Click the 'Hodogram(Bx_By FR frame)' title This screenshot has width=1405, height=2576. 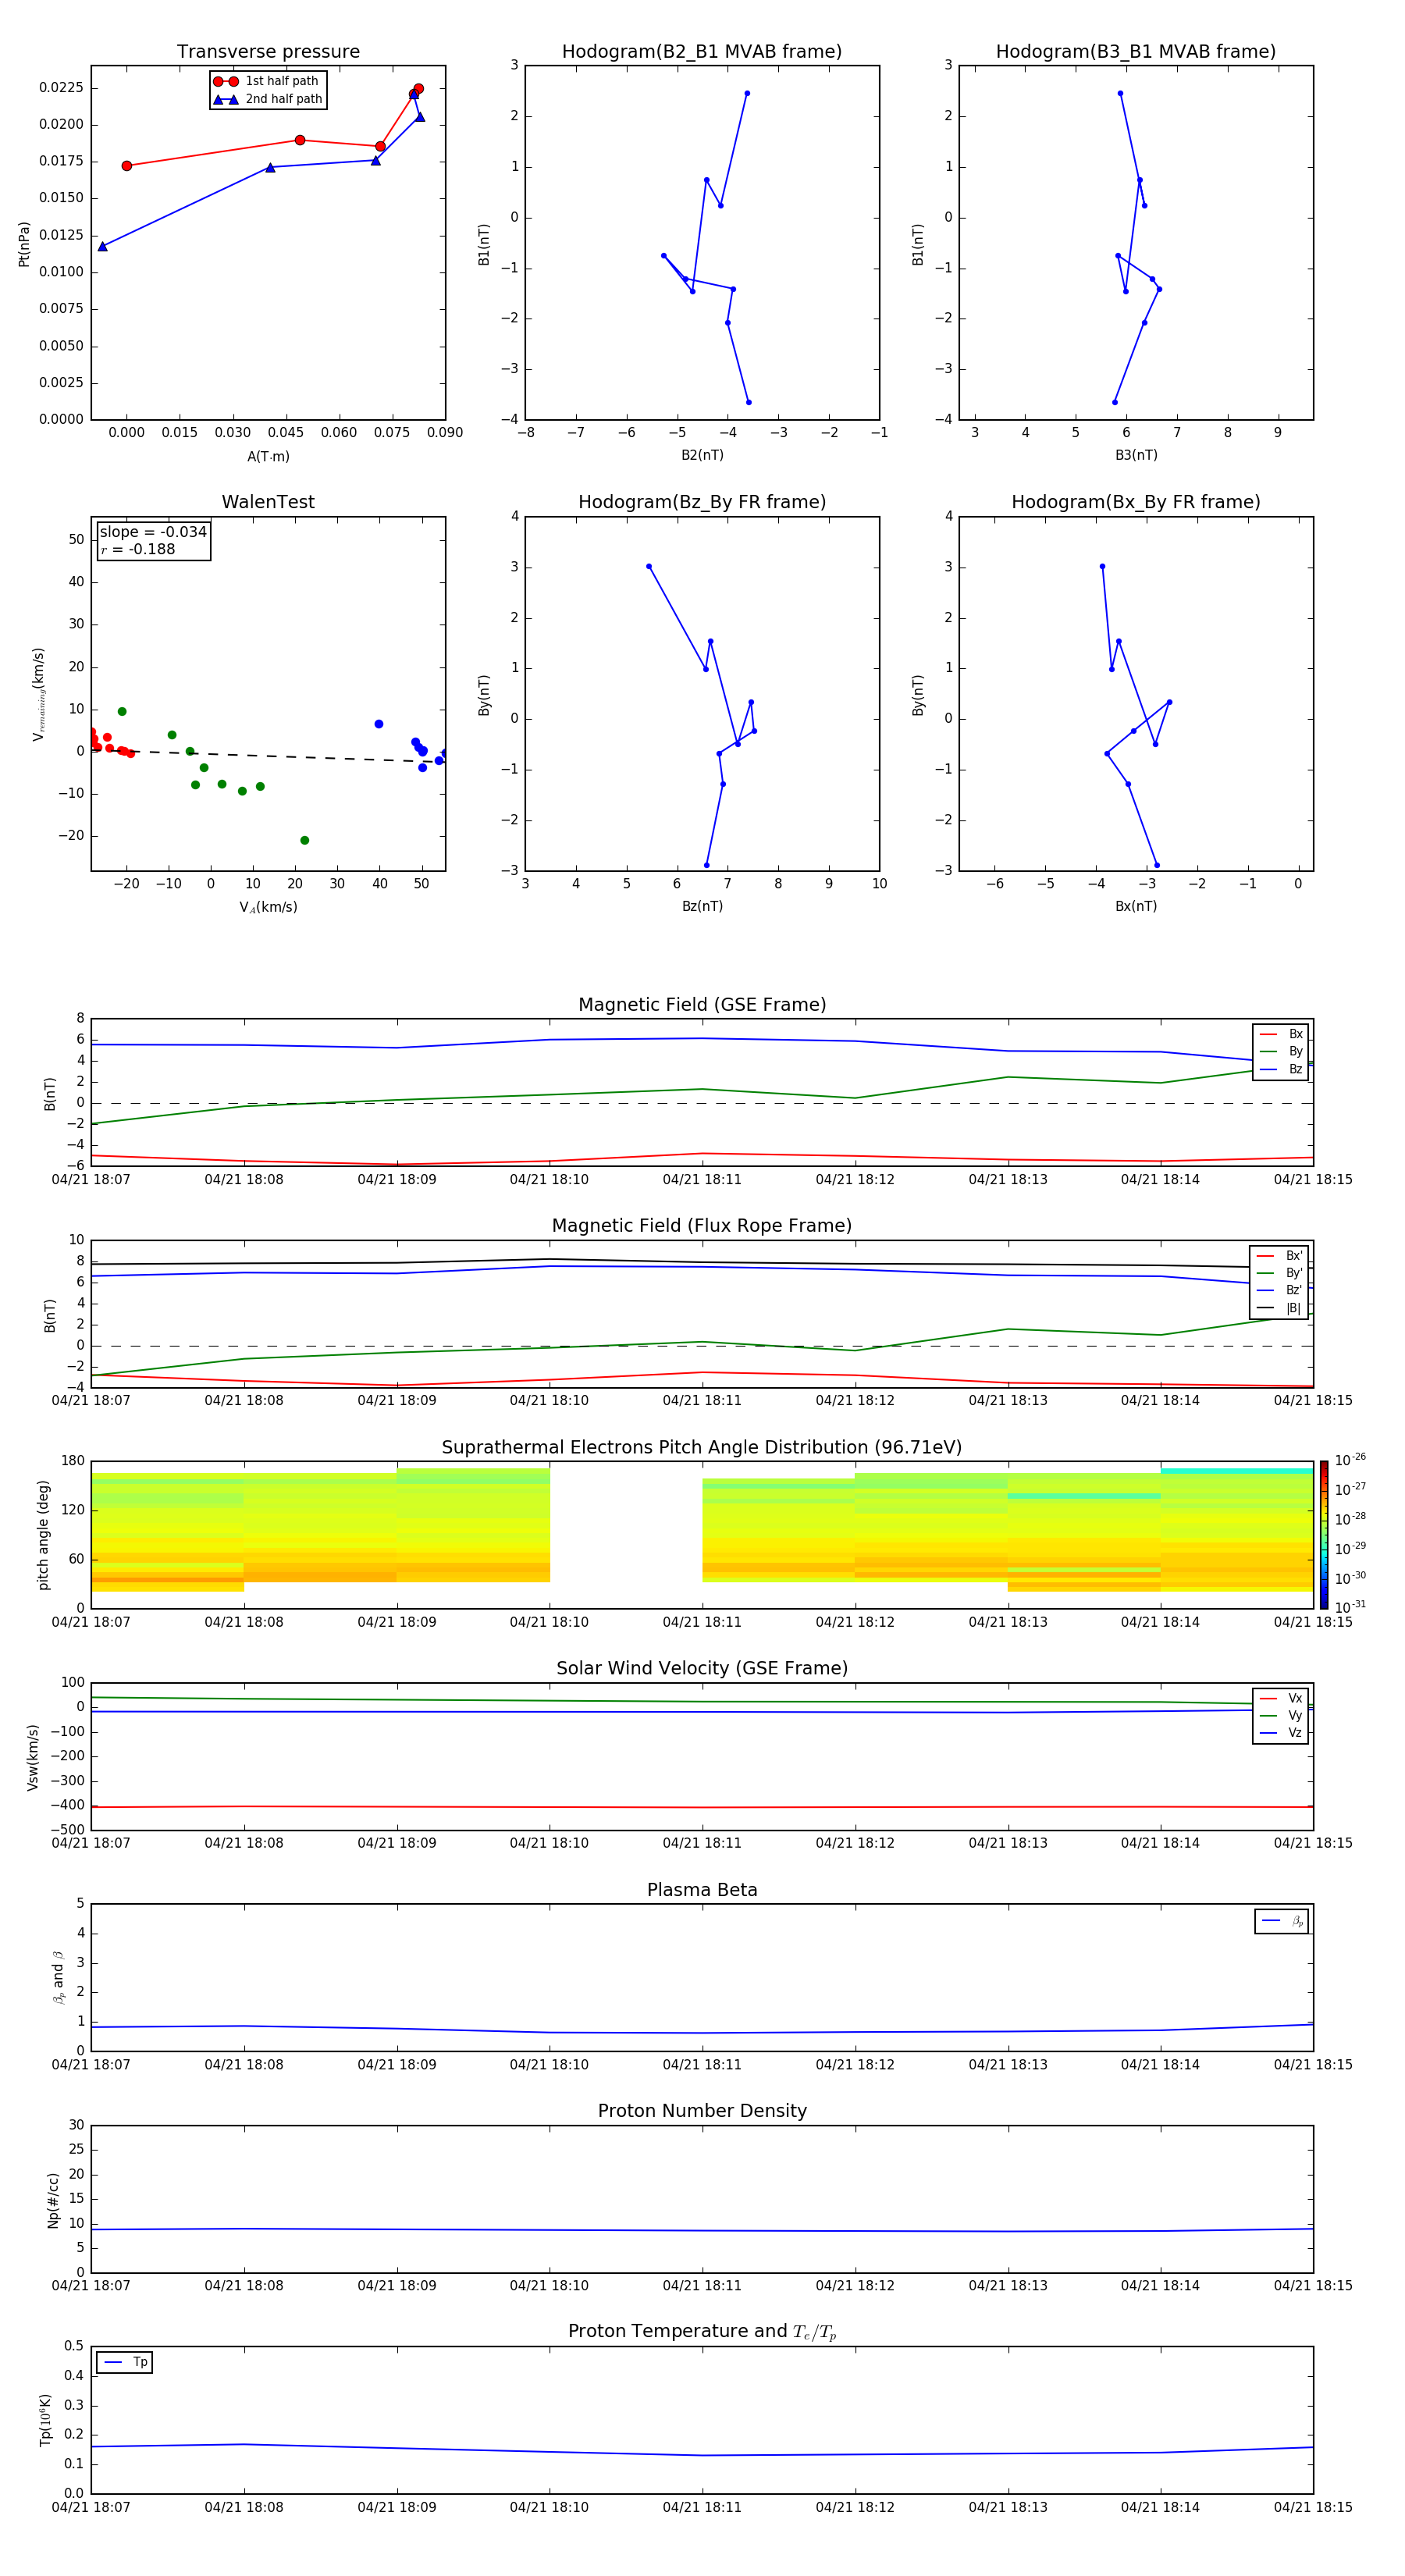point(1136,502)
